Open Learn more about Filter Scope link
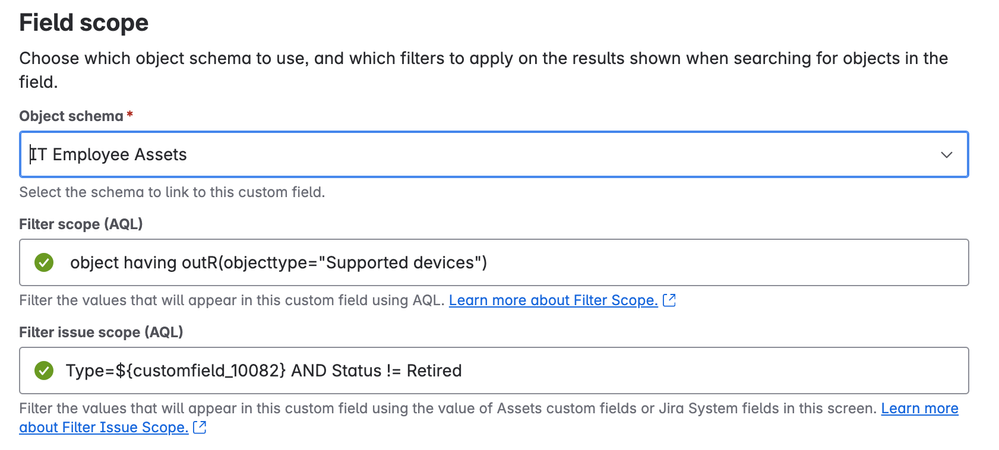Viewport: 999px width, 450px height. coord(553,300)
